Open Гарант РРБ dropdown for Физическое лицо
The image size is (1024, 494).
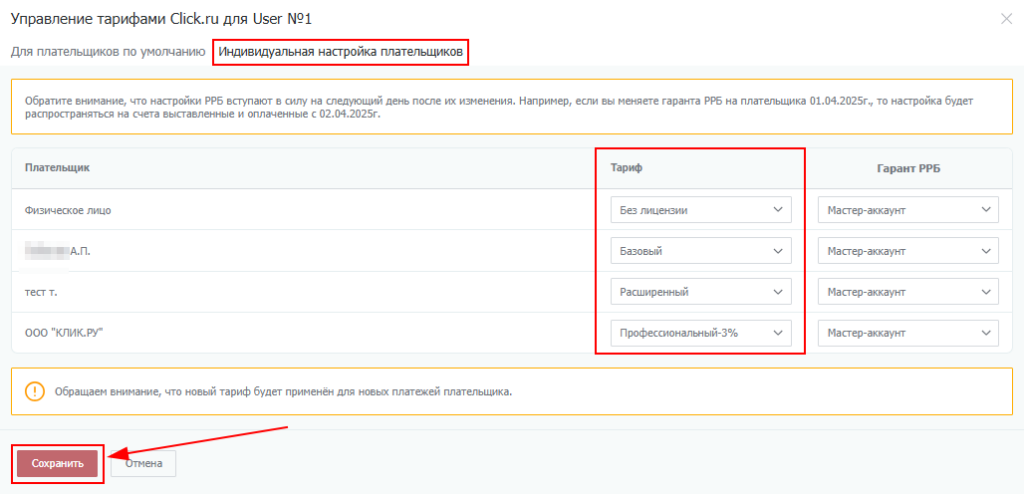[x=907, y=210]
